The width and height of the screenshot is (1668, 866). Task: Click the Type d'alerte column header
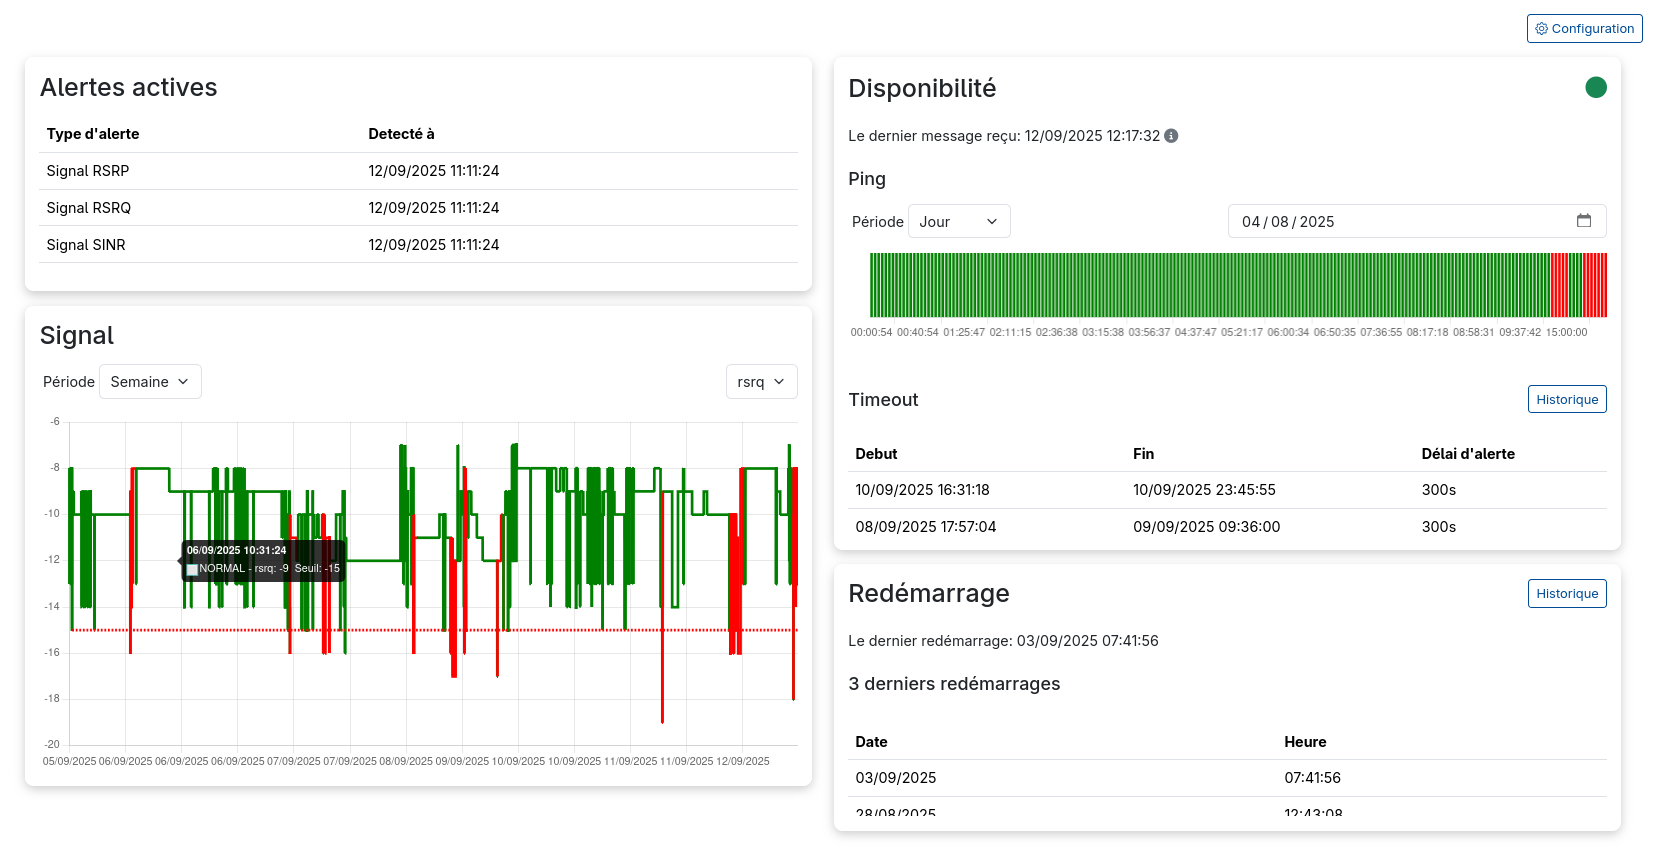[x=93, y=134]
